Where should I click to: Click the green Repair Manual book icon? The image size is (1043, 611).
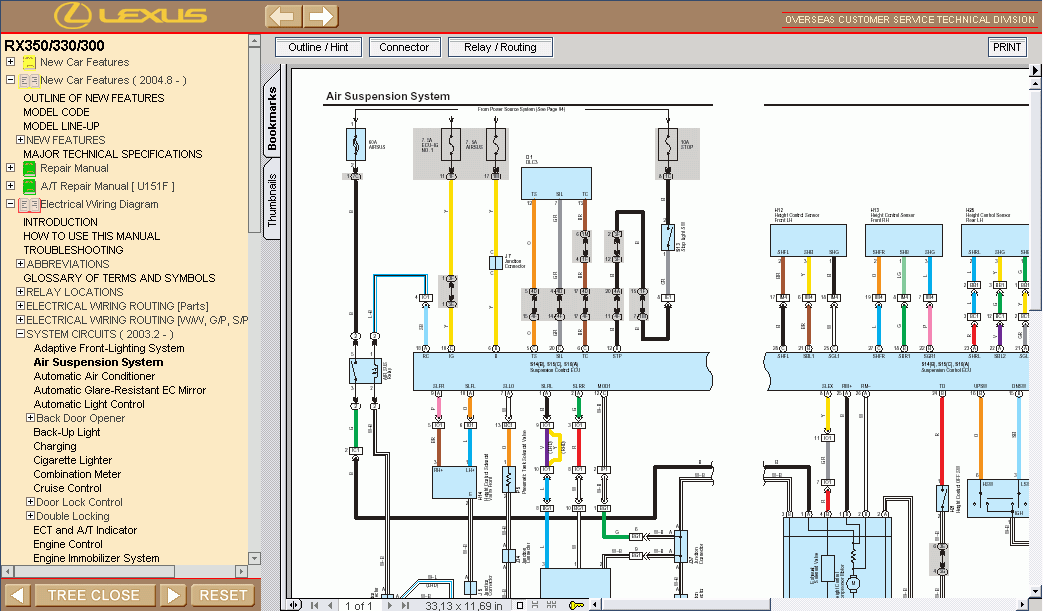tap(29, 168)
